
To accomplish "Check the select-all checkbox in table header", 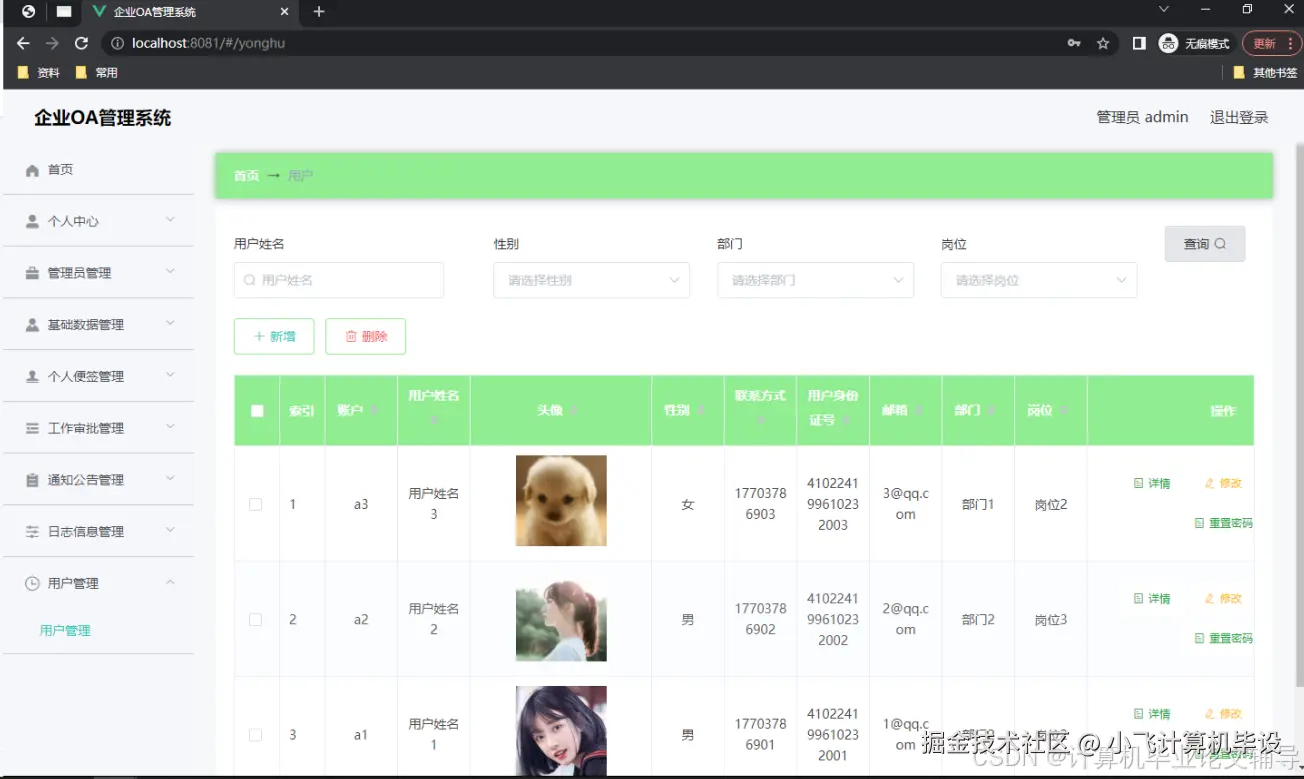I will 256,409.
